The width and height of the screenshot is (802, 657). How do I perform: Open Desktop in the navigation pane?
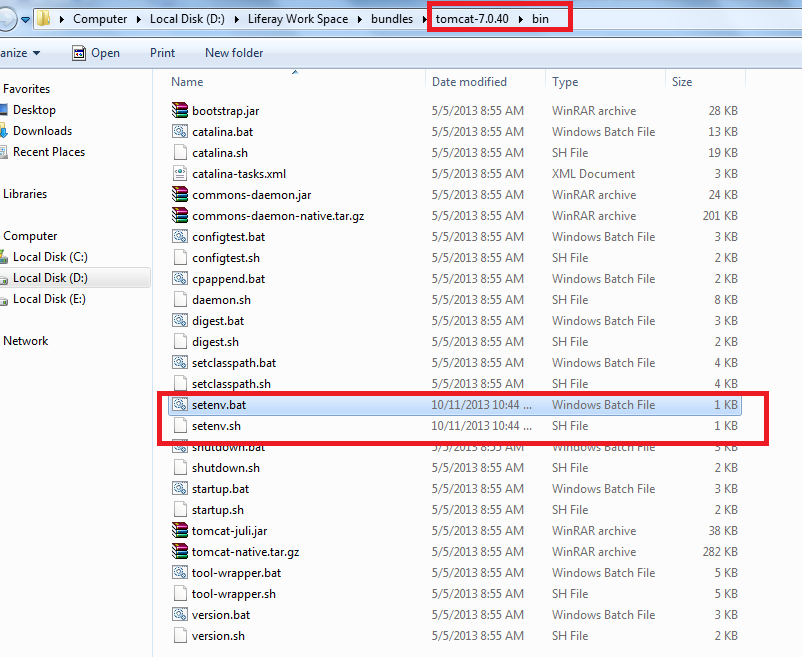point(34,110)
